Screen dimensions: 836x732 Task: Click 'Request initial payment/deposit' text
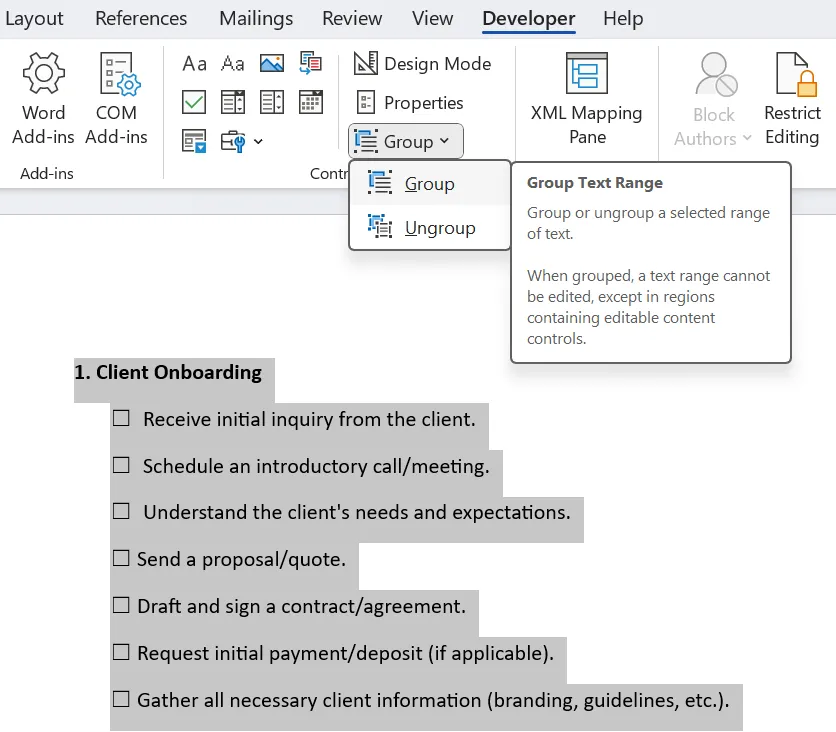click(x=280, y=653)
